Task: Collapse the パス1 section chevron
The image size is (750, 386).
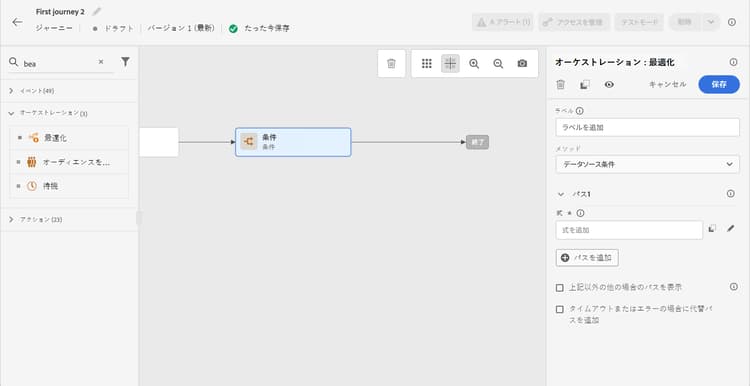Action: (561, 194)
